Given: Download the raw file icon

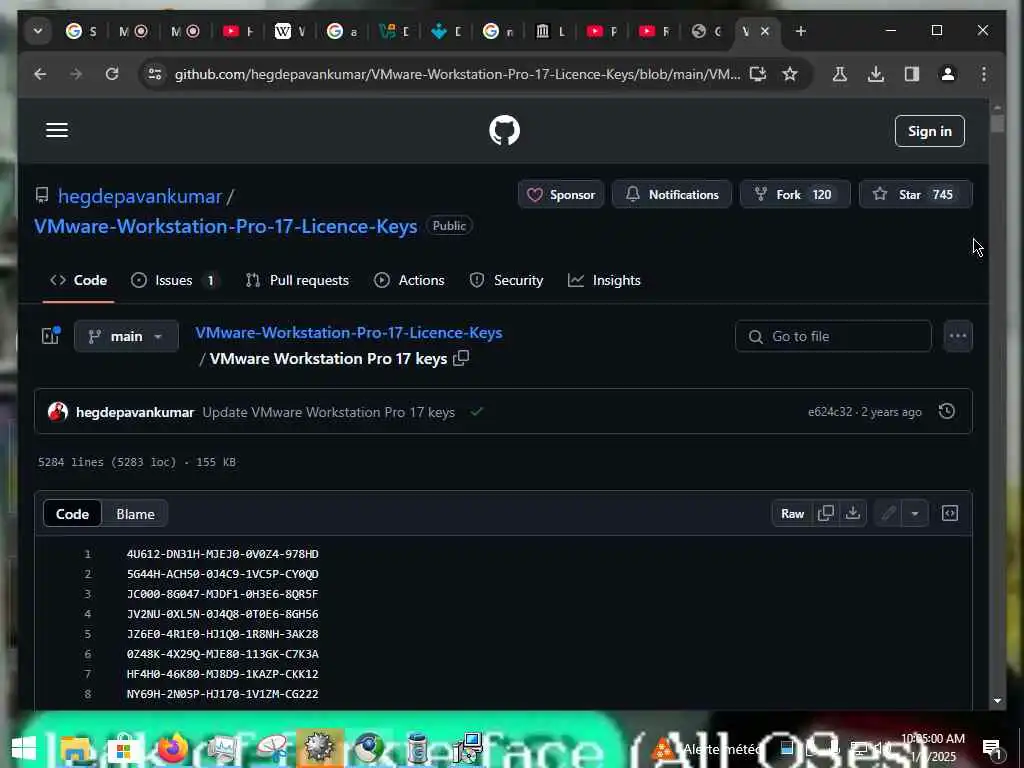Looking at the screenshot, I should [x=853, y=513].
